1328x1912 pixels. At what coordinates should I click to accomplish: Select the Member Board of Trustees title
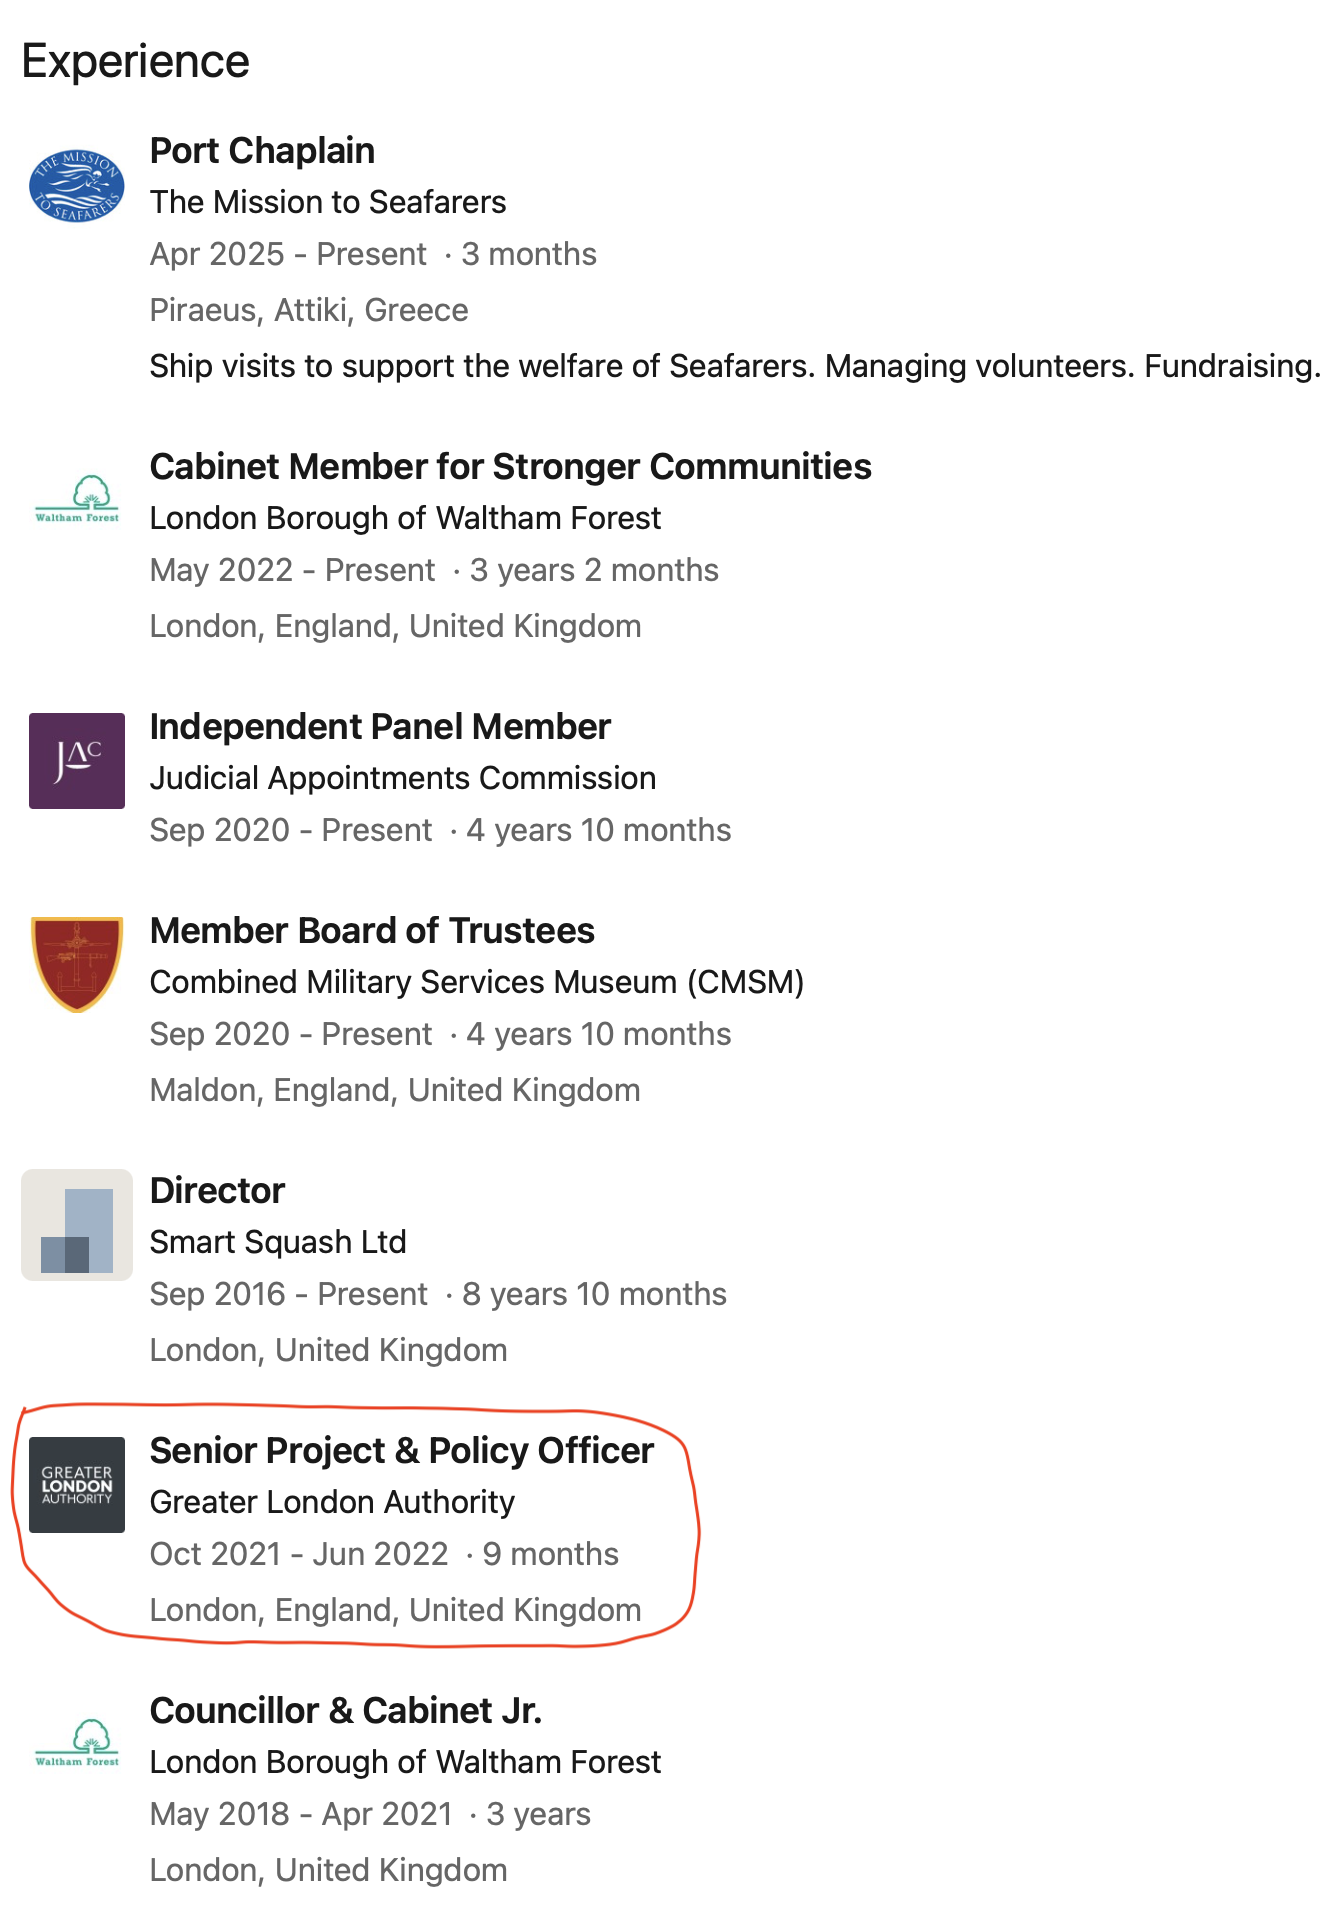(x=372, y=931)
